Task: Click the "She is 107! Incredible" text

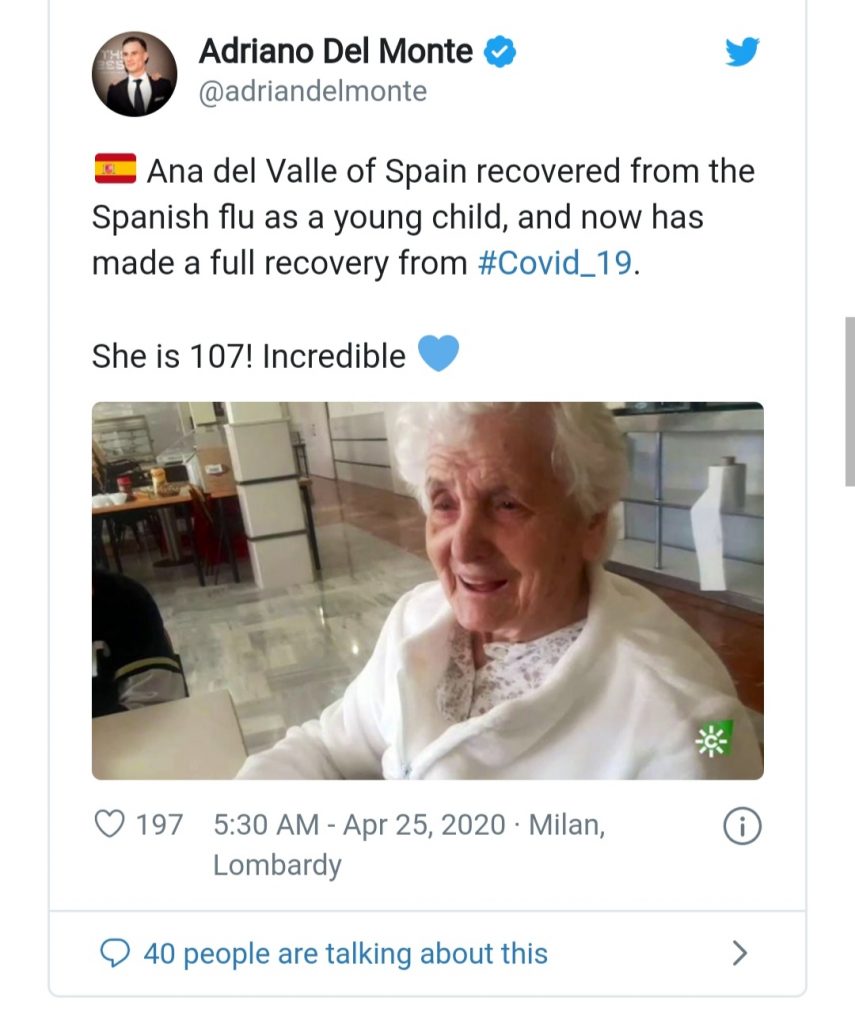Action: click(248, 356)
